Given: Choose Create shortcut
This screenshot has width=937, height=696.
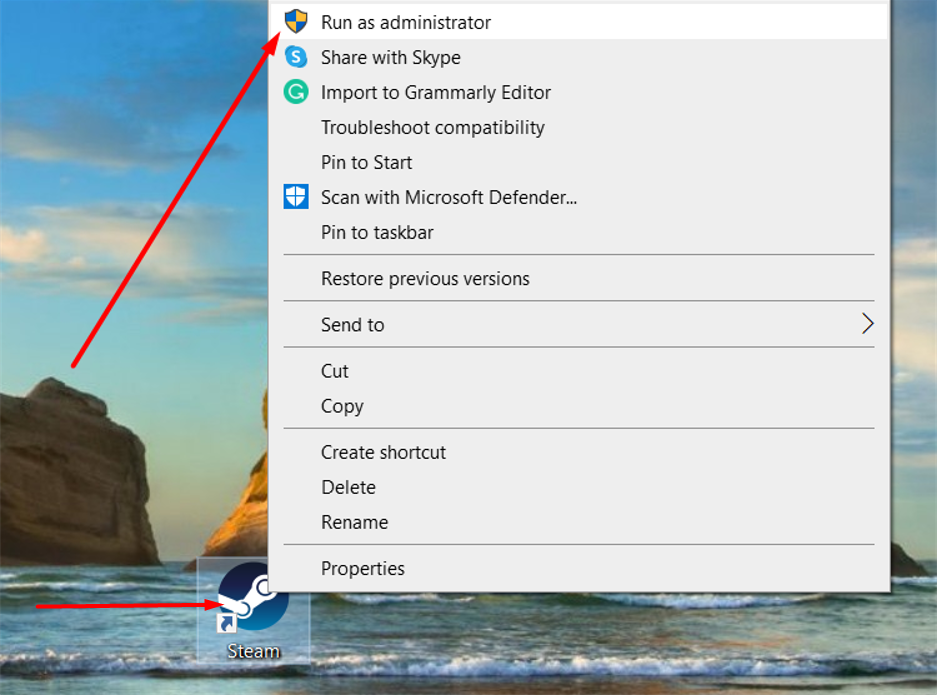Looking at the screenshot, I should coord(578,452).
